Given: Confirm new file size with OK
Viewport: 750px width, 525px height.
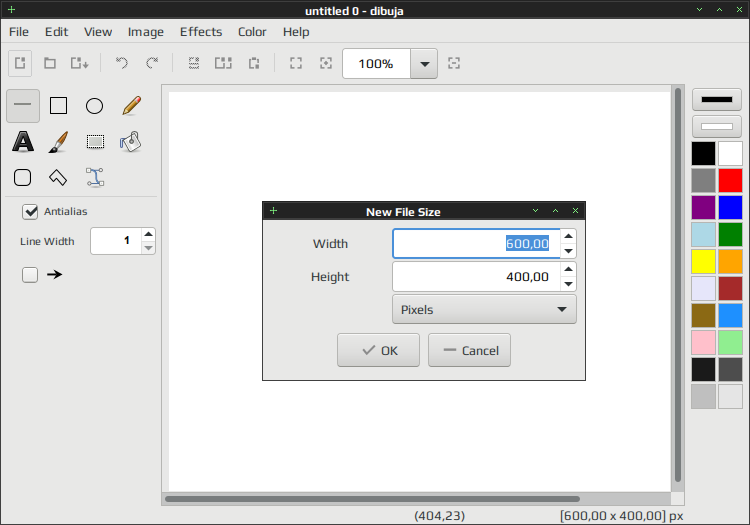Looking at the screenshot, I should pos(378,350).
